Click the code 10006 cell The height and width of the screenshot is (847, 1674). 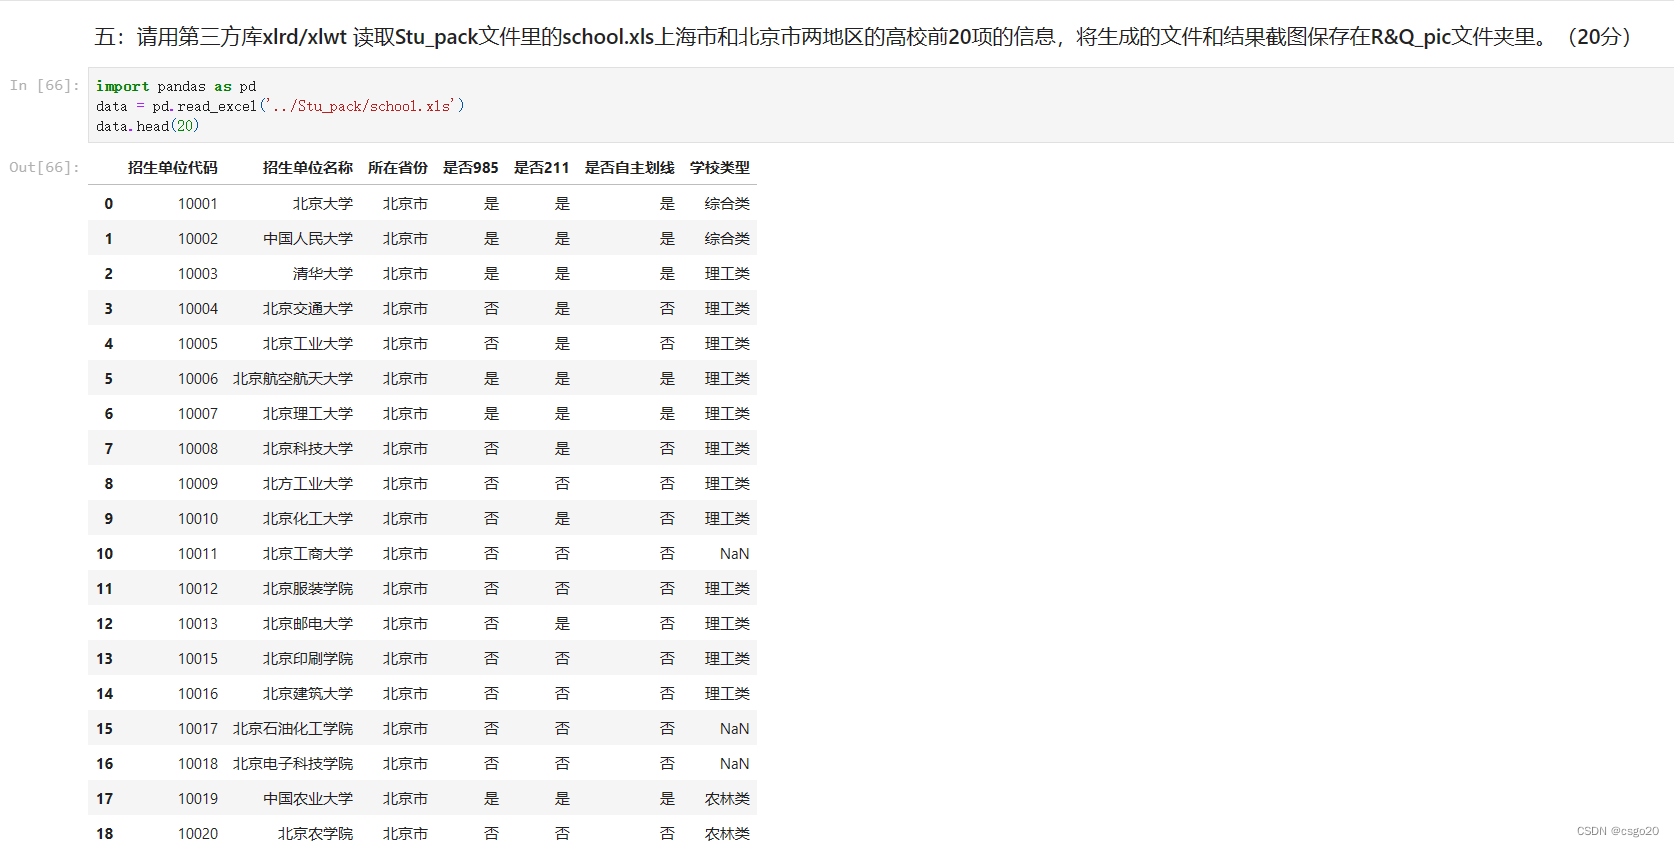(x=197, y=379)
